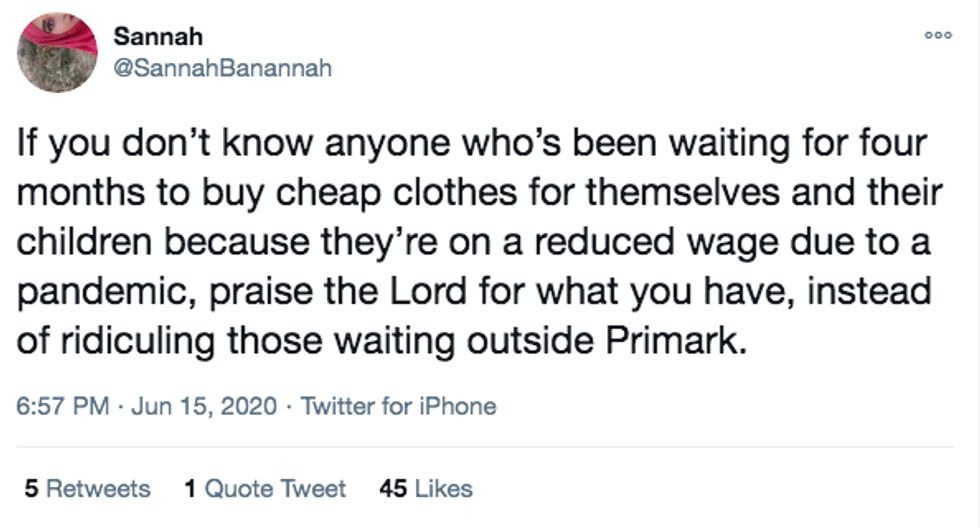The height and width of the screenshot is (528, 980).
Task: Open the Twitter for iPhone source link
Action: (x=398, y=406)
